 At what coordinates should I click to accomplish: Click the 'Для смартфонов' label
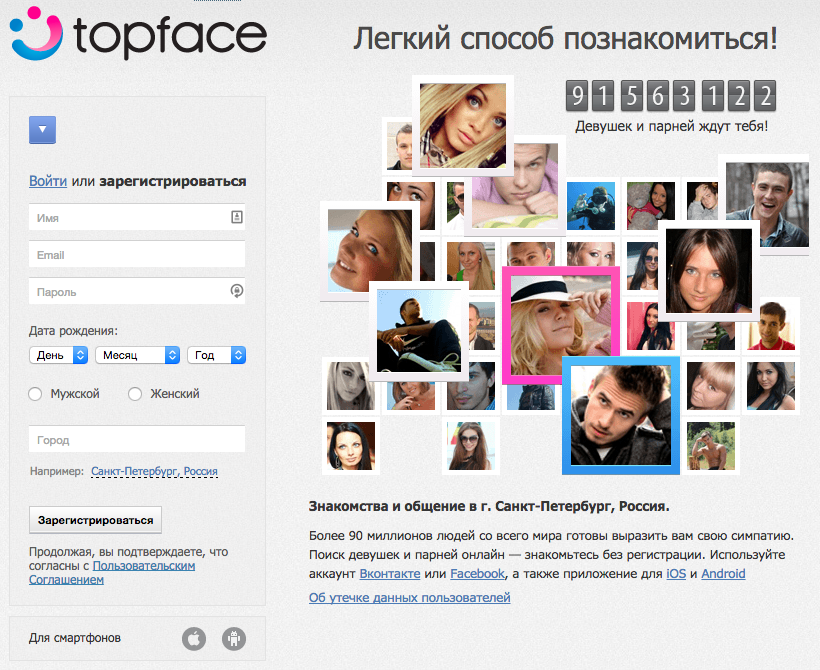point(75,638)
